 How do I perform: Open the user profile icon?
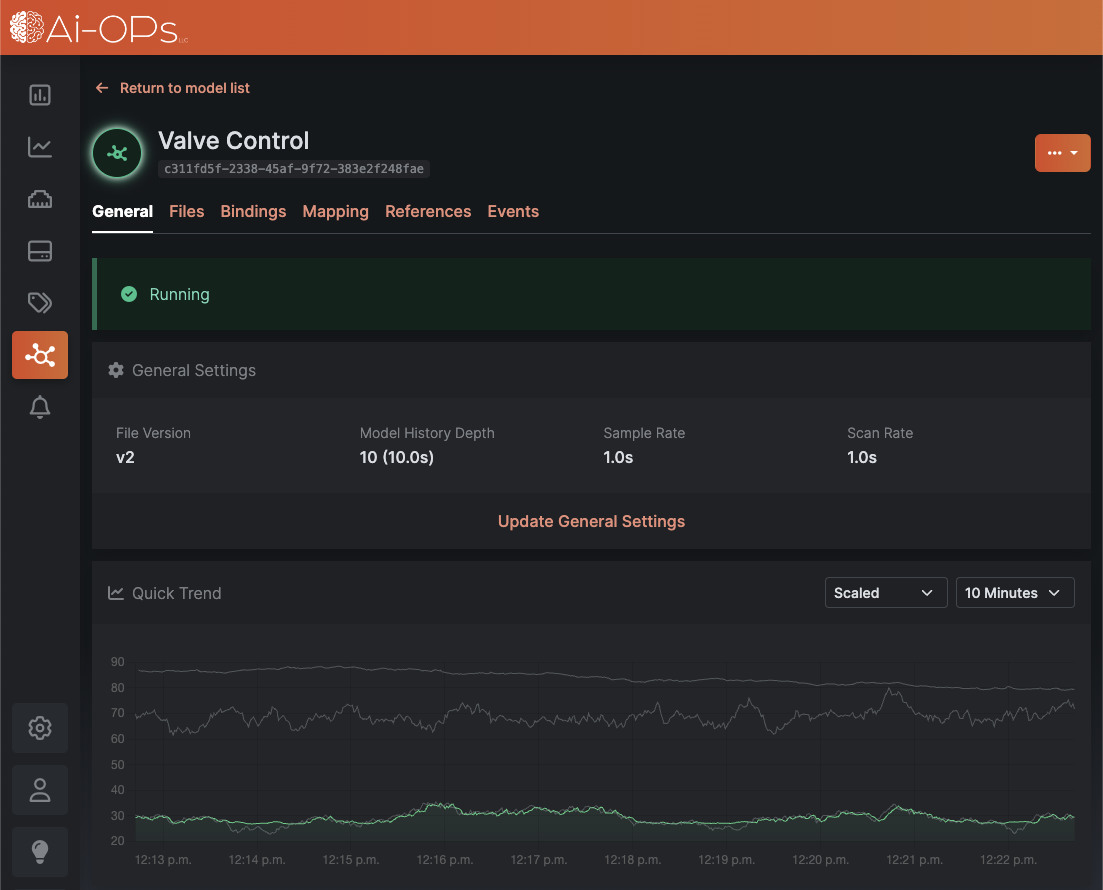click(40, 790)
